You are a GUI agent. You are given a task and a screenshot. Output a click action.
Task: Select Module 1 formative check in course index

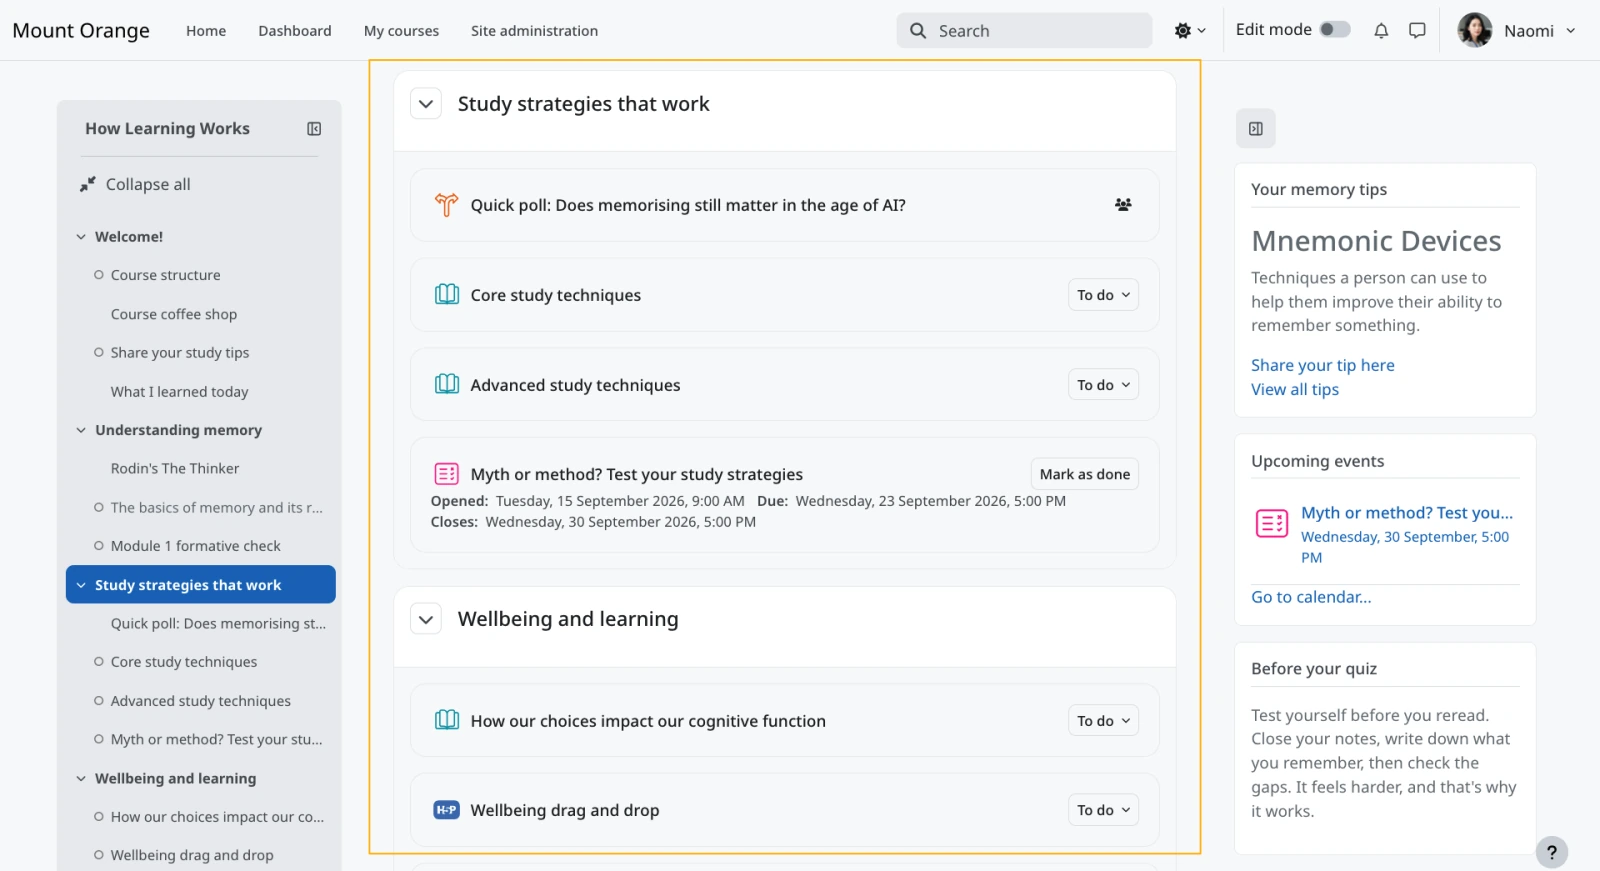(x=196, y=546)
